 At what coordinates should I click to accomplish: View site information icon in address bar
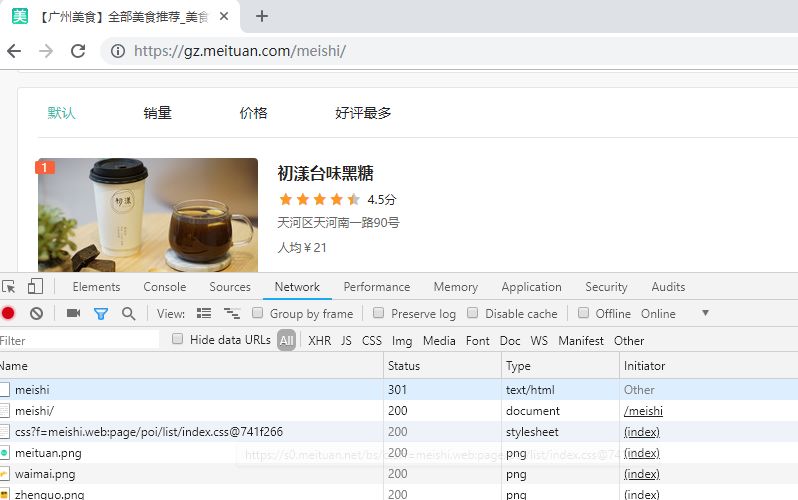[118, 51]
